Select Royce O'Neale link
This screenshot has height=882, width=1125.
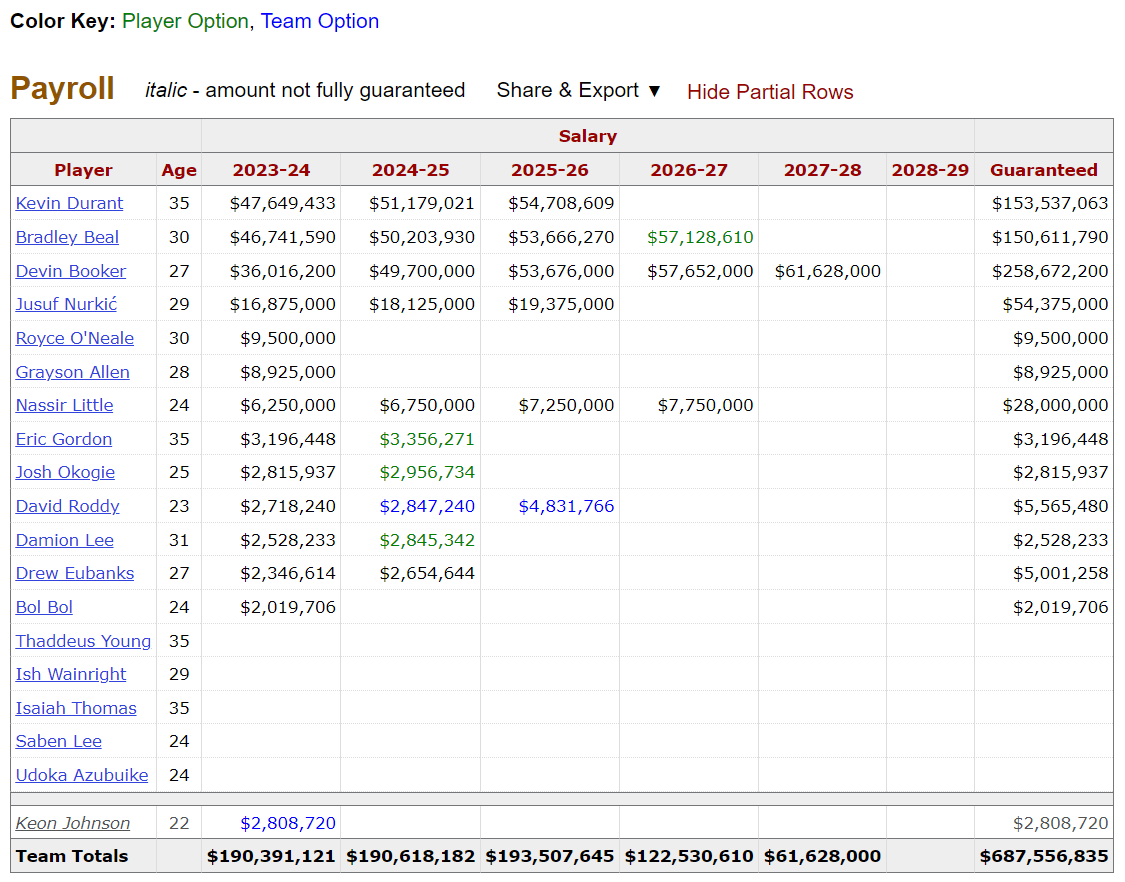(74, 338)
